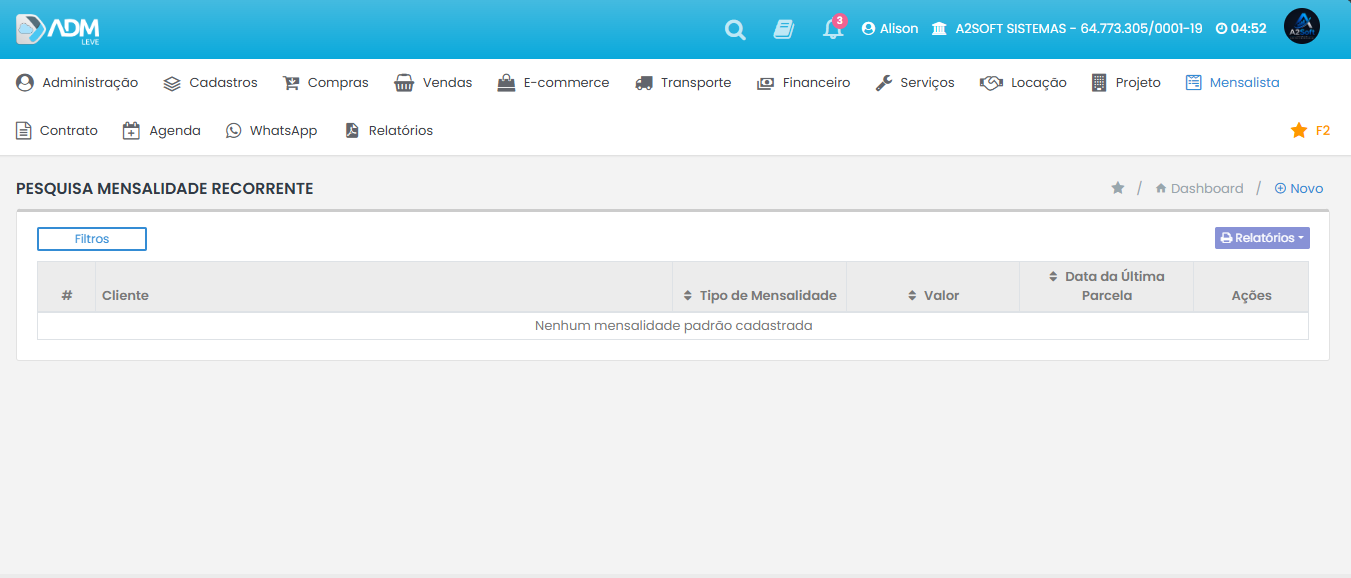Image resolution: width=1351 pixels, height=578 pixels.
Task: Click the E-commerce shopping bag icon
Action: tap(506, 82)
